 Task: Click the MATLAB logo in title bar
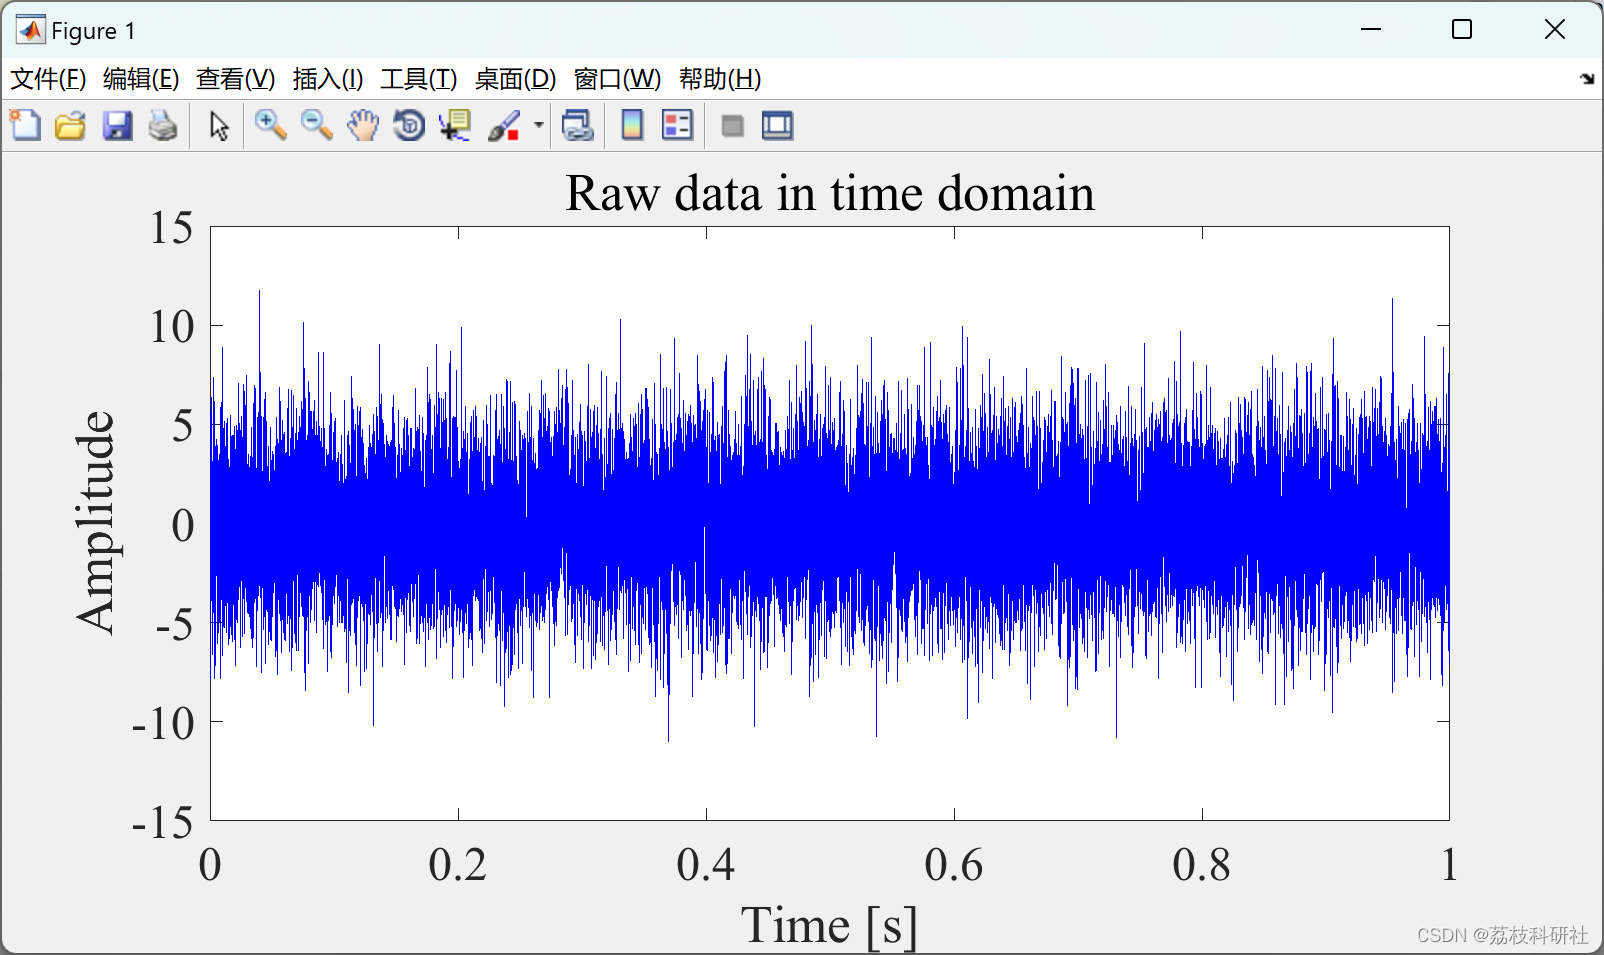click(30, 30)
